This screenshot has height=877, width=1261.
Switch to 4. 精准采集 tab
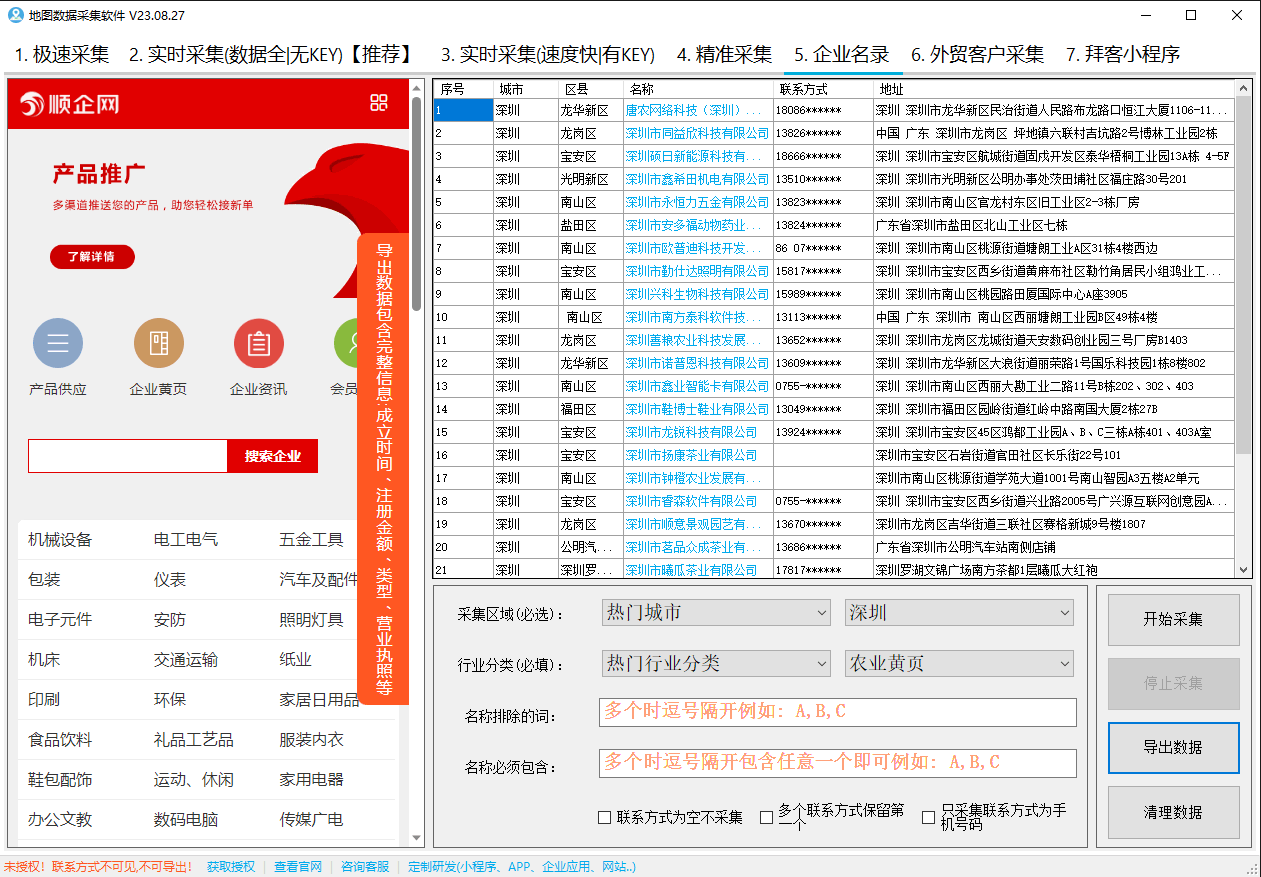[724, 54]
